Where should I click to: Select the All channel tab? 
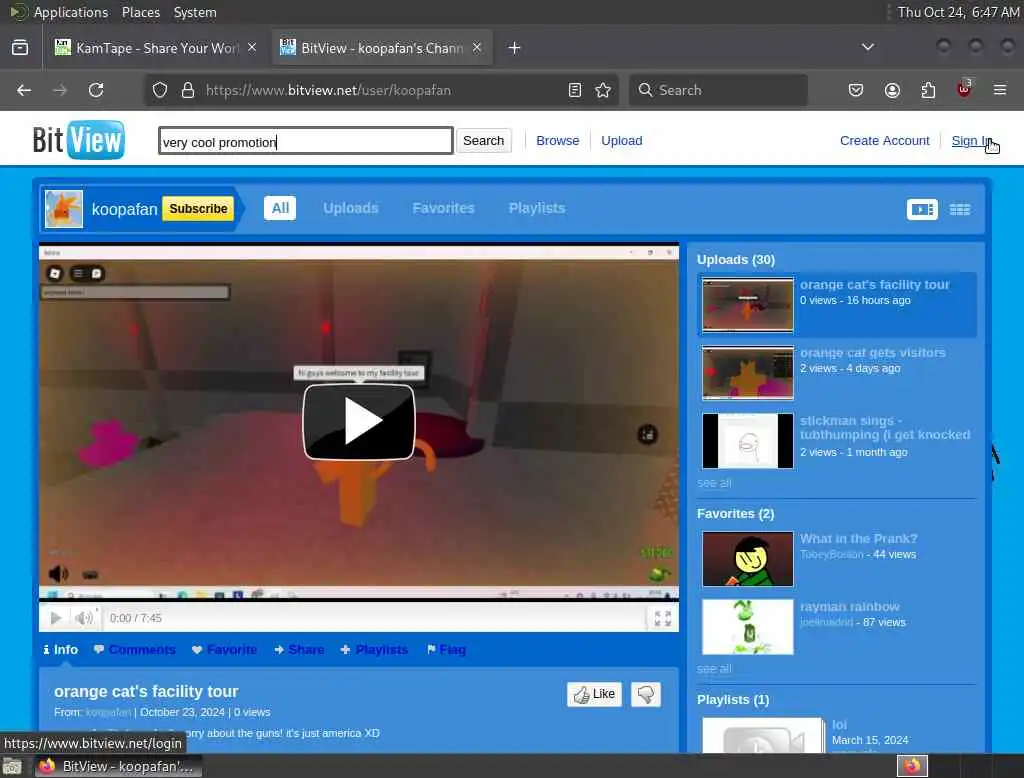pos(280,208)
